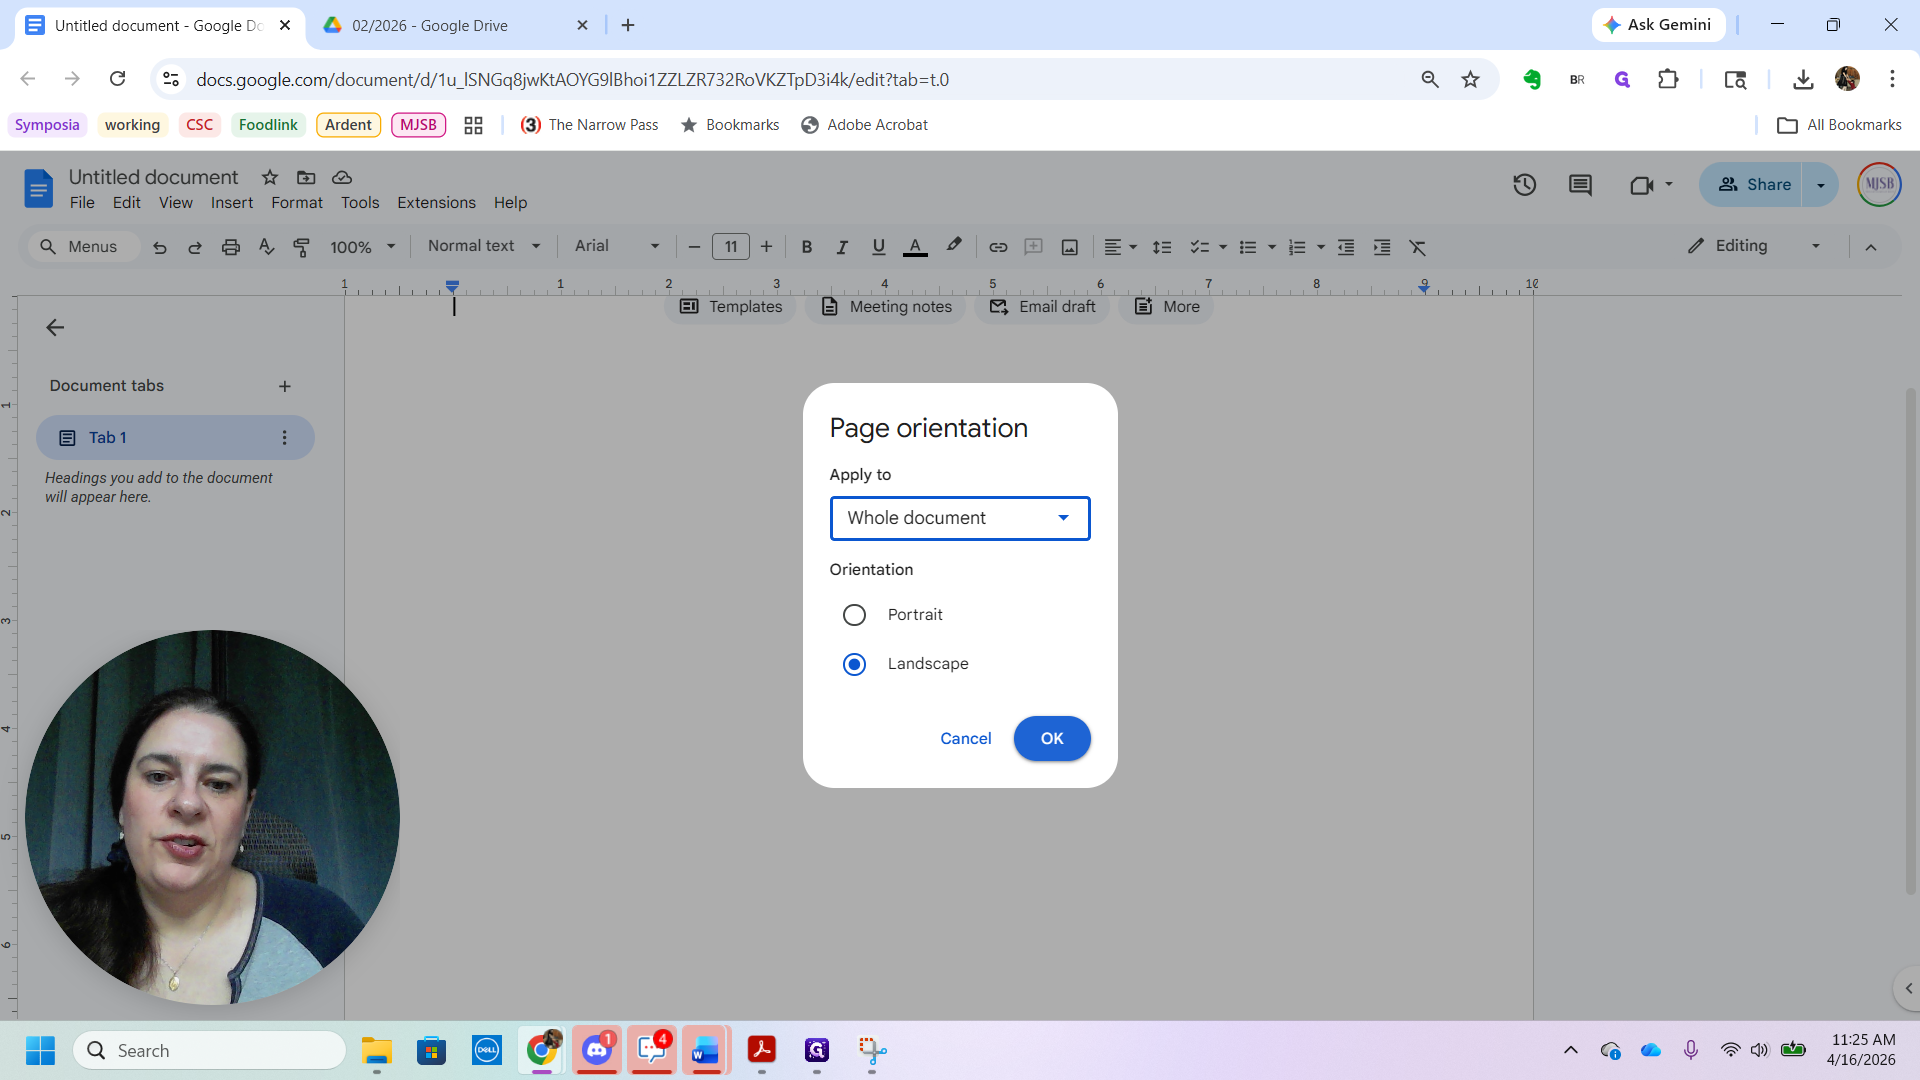The image size is (1920, 1080).
Task: Click the text color swatch button
Action: [915, 247]
